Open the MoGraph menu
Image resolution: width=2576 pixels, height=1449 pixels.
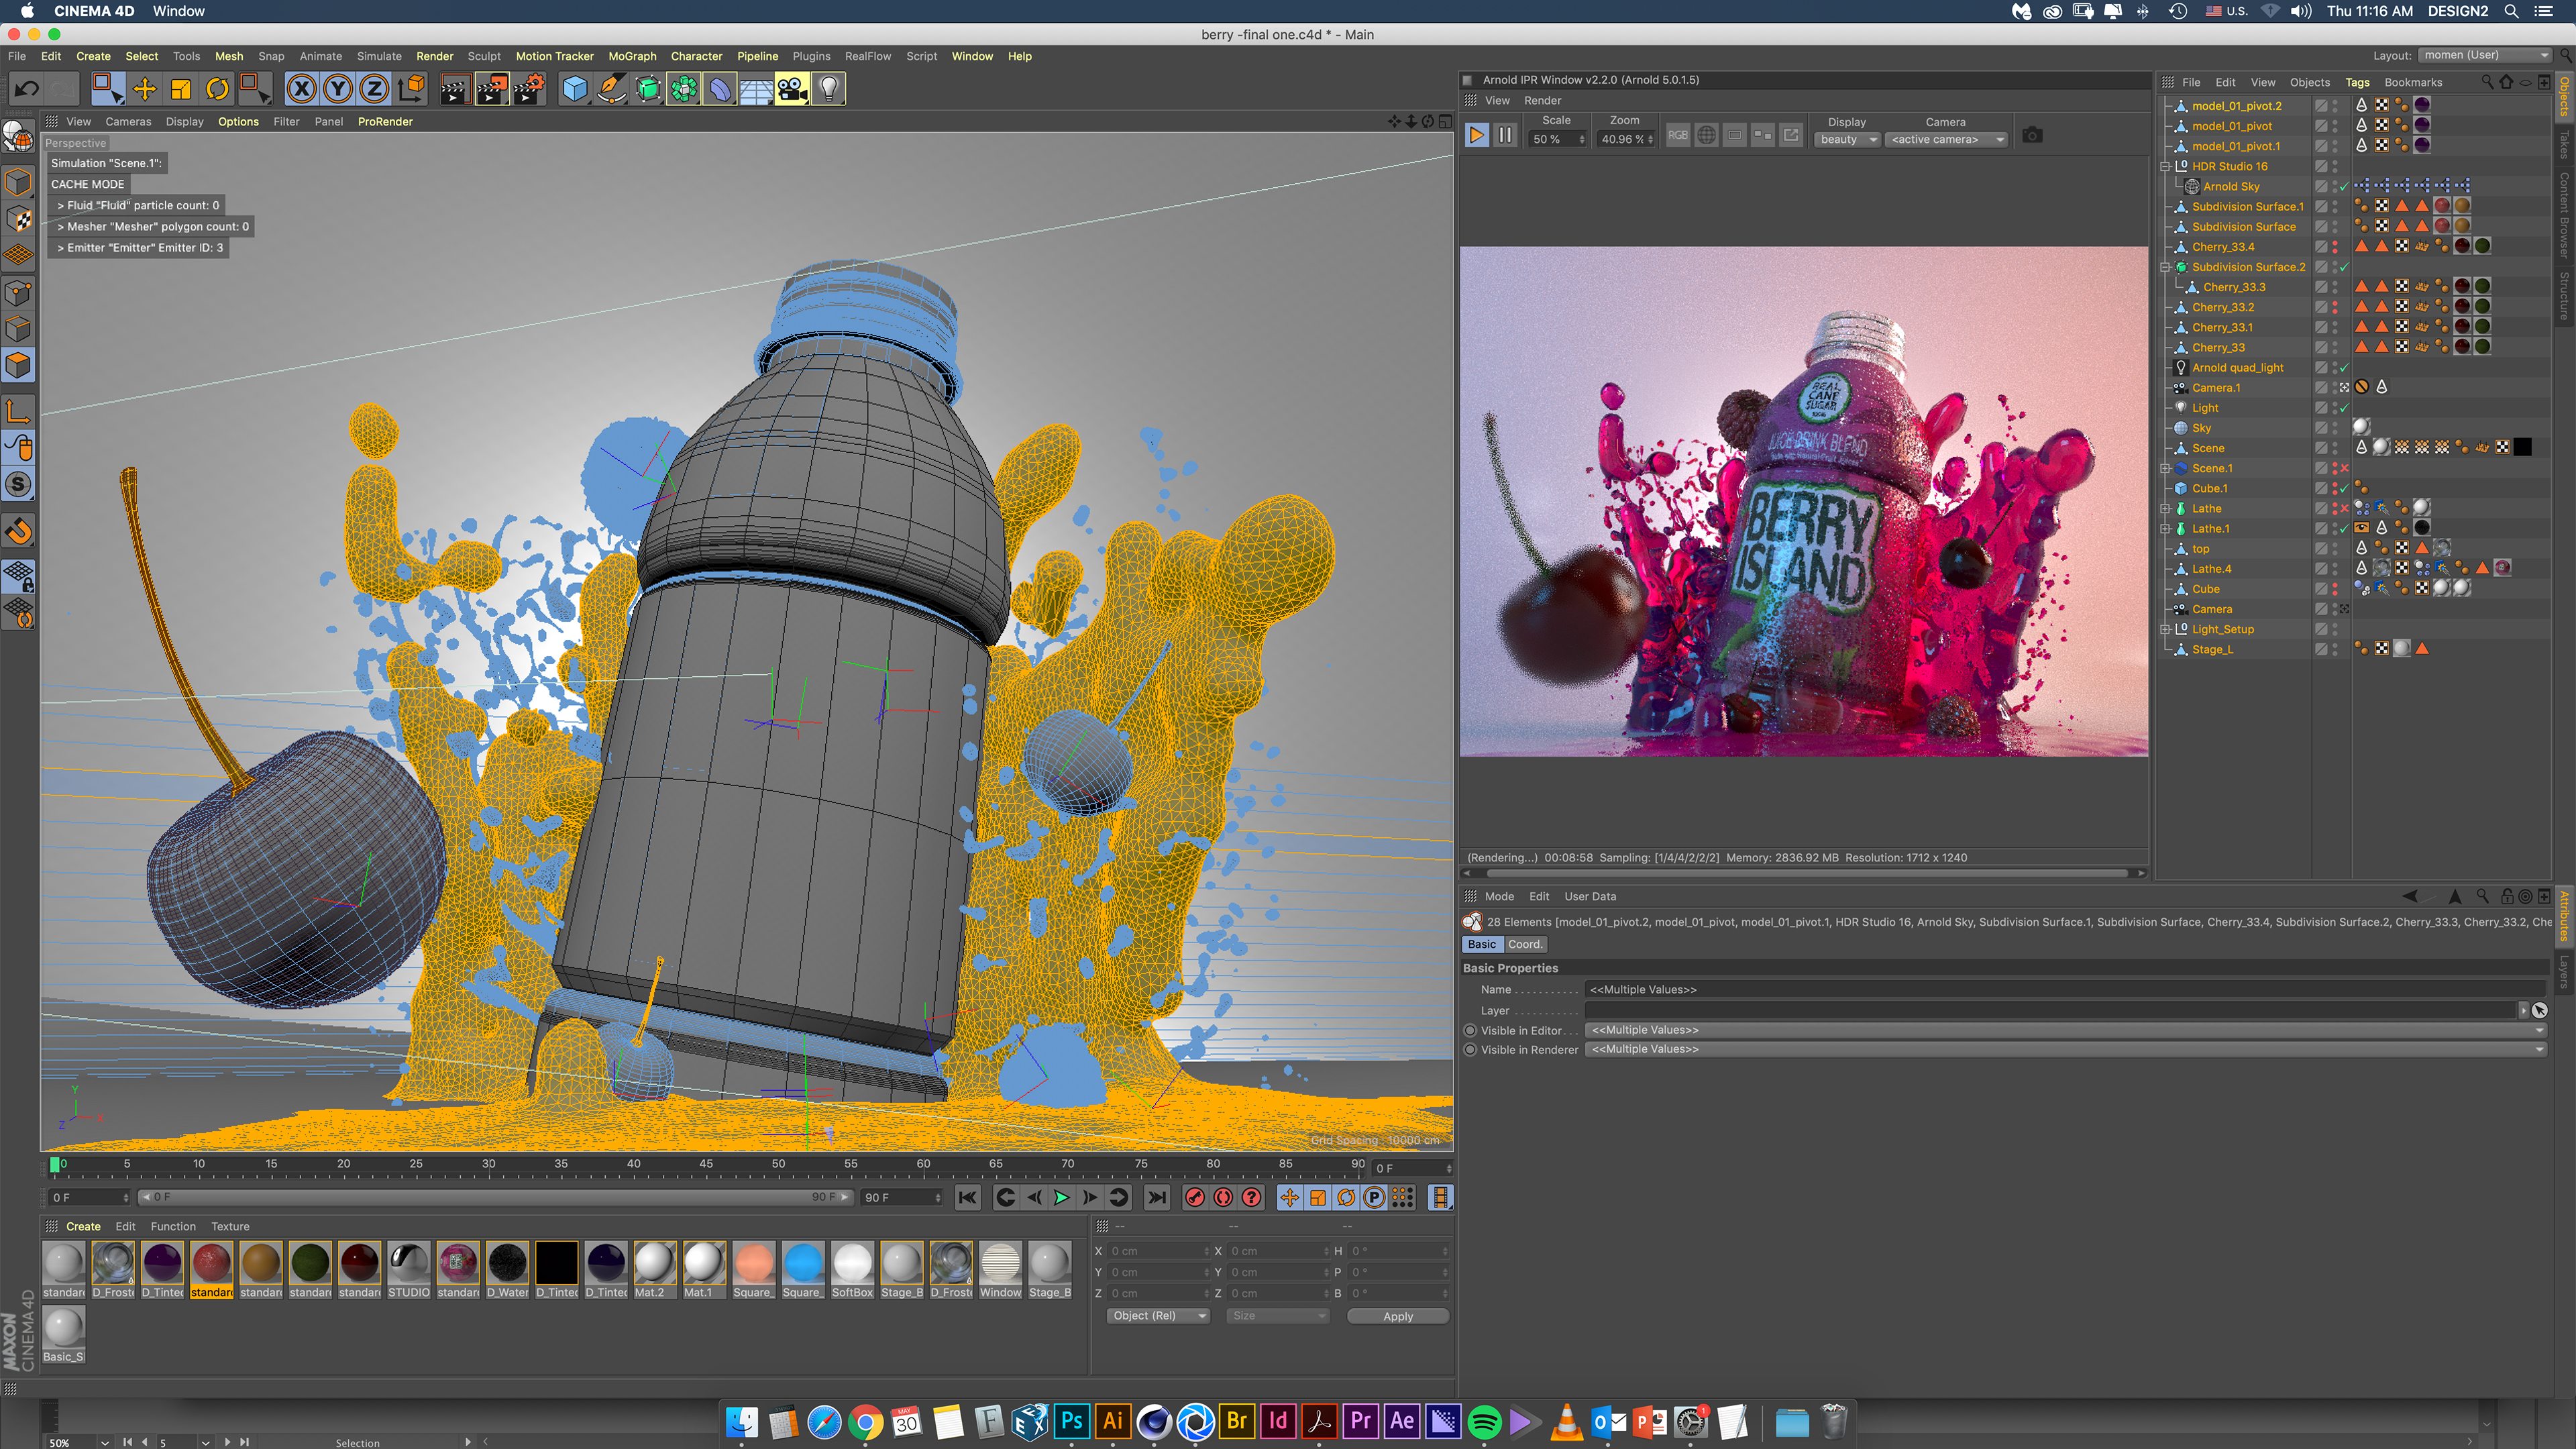click(x=632, y=56)
